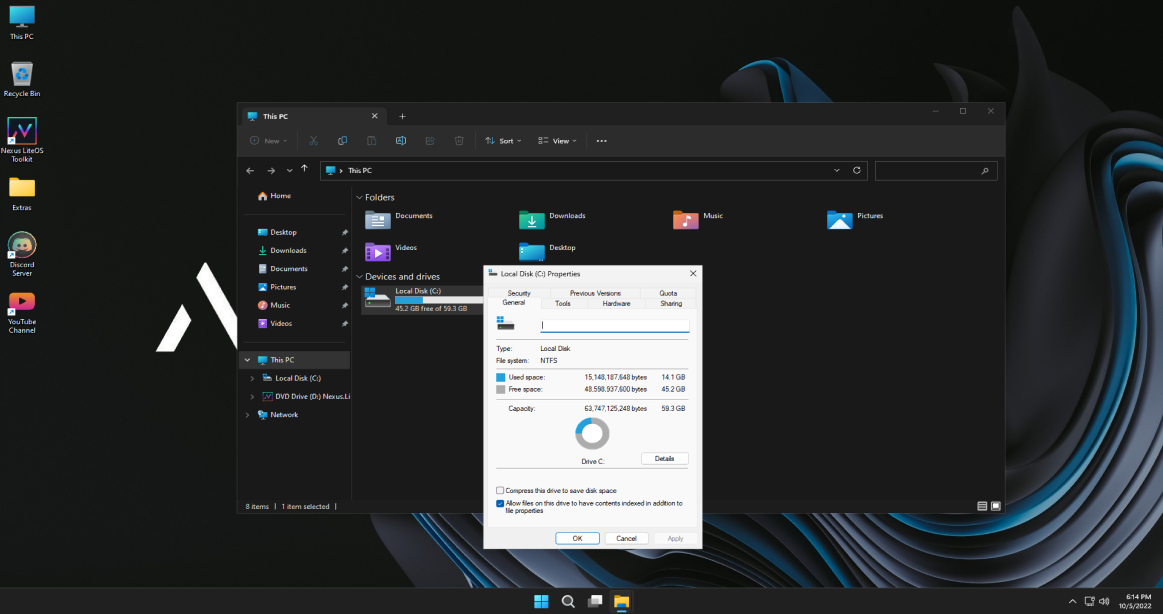Select the Nexus LiteOS Toolkit desktop shortcut

pyautogui.click(x=22, y=139)
